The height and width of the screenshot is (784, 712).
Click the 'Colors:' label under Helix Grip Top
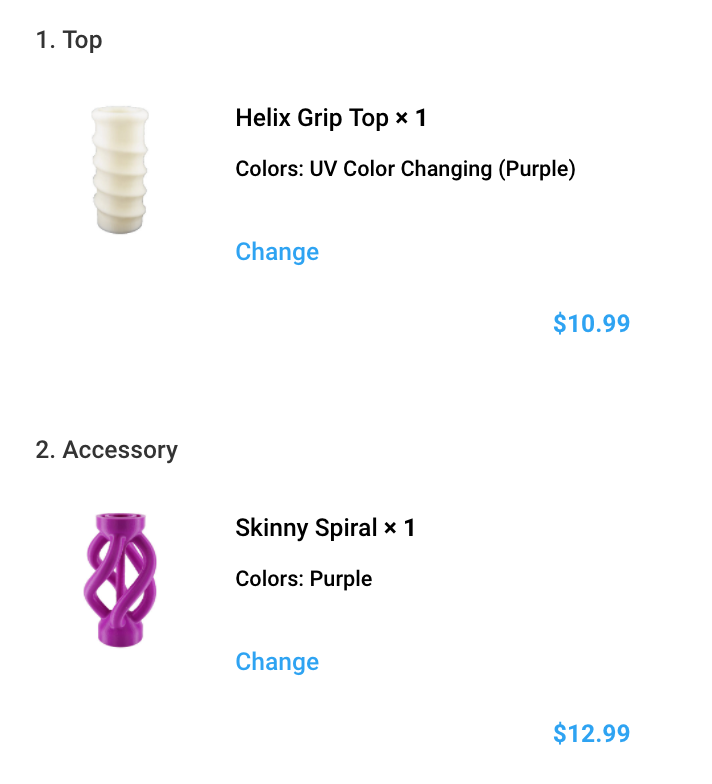coord(270,169)
